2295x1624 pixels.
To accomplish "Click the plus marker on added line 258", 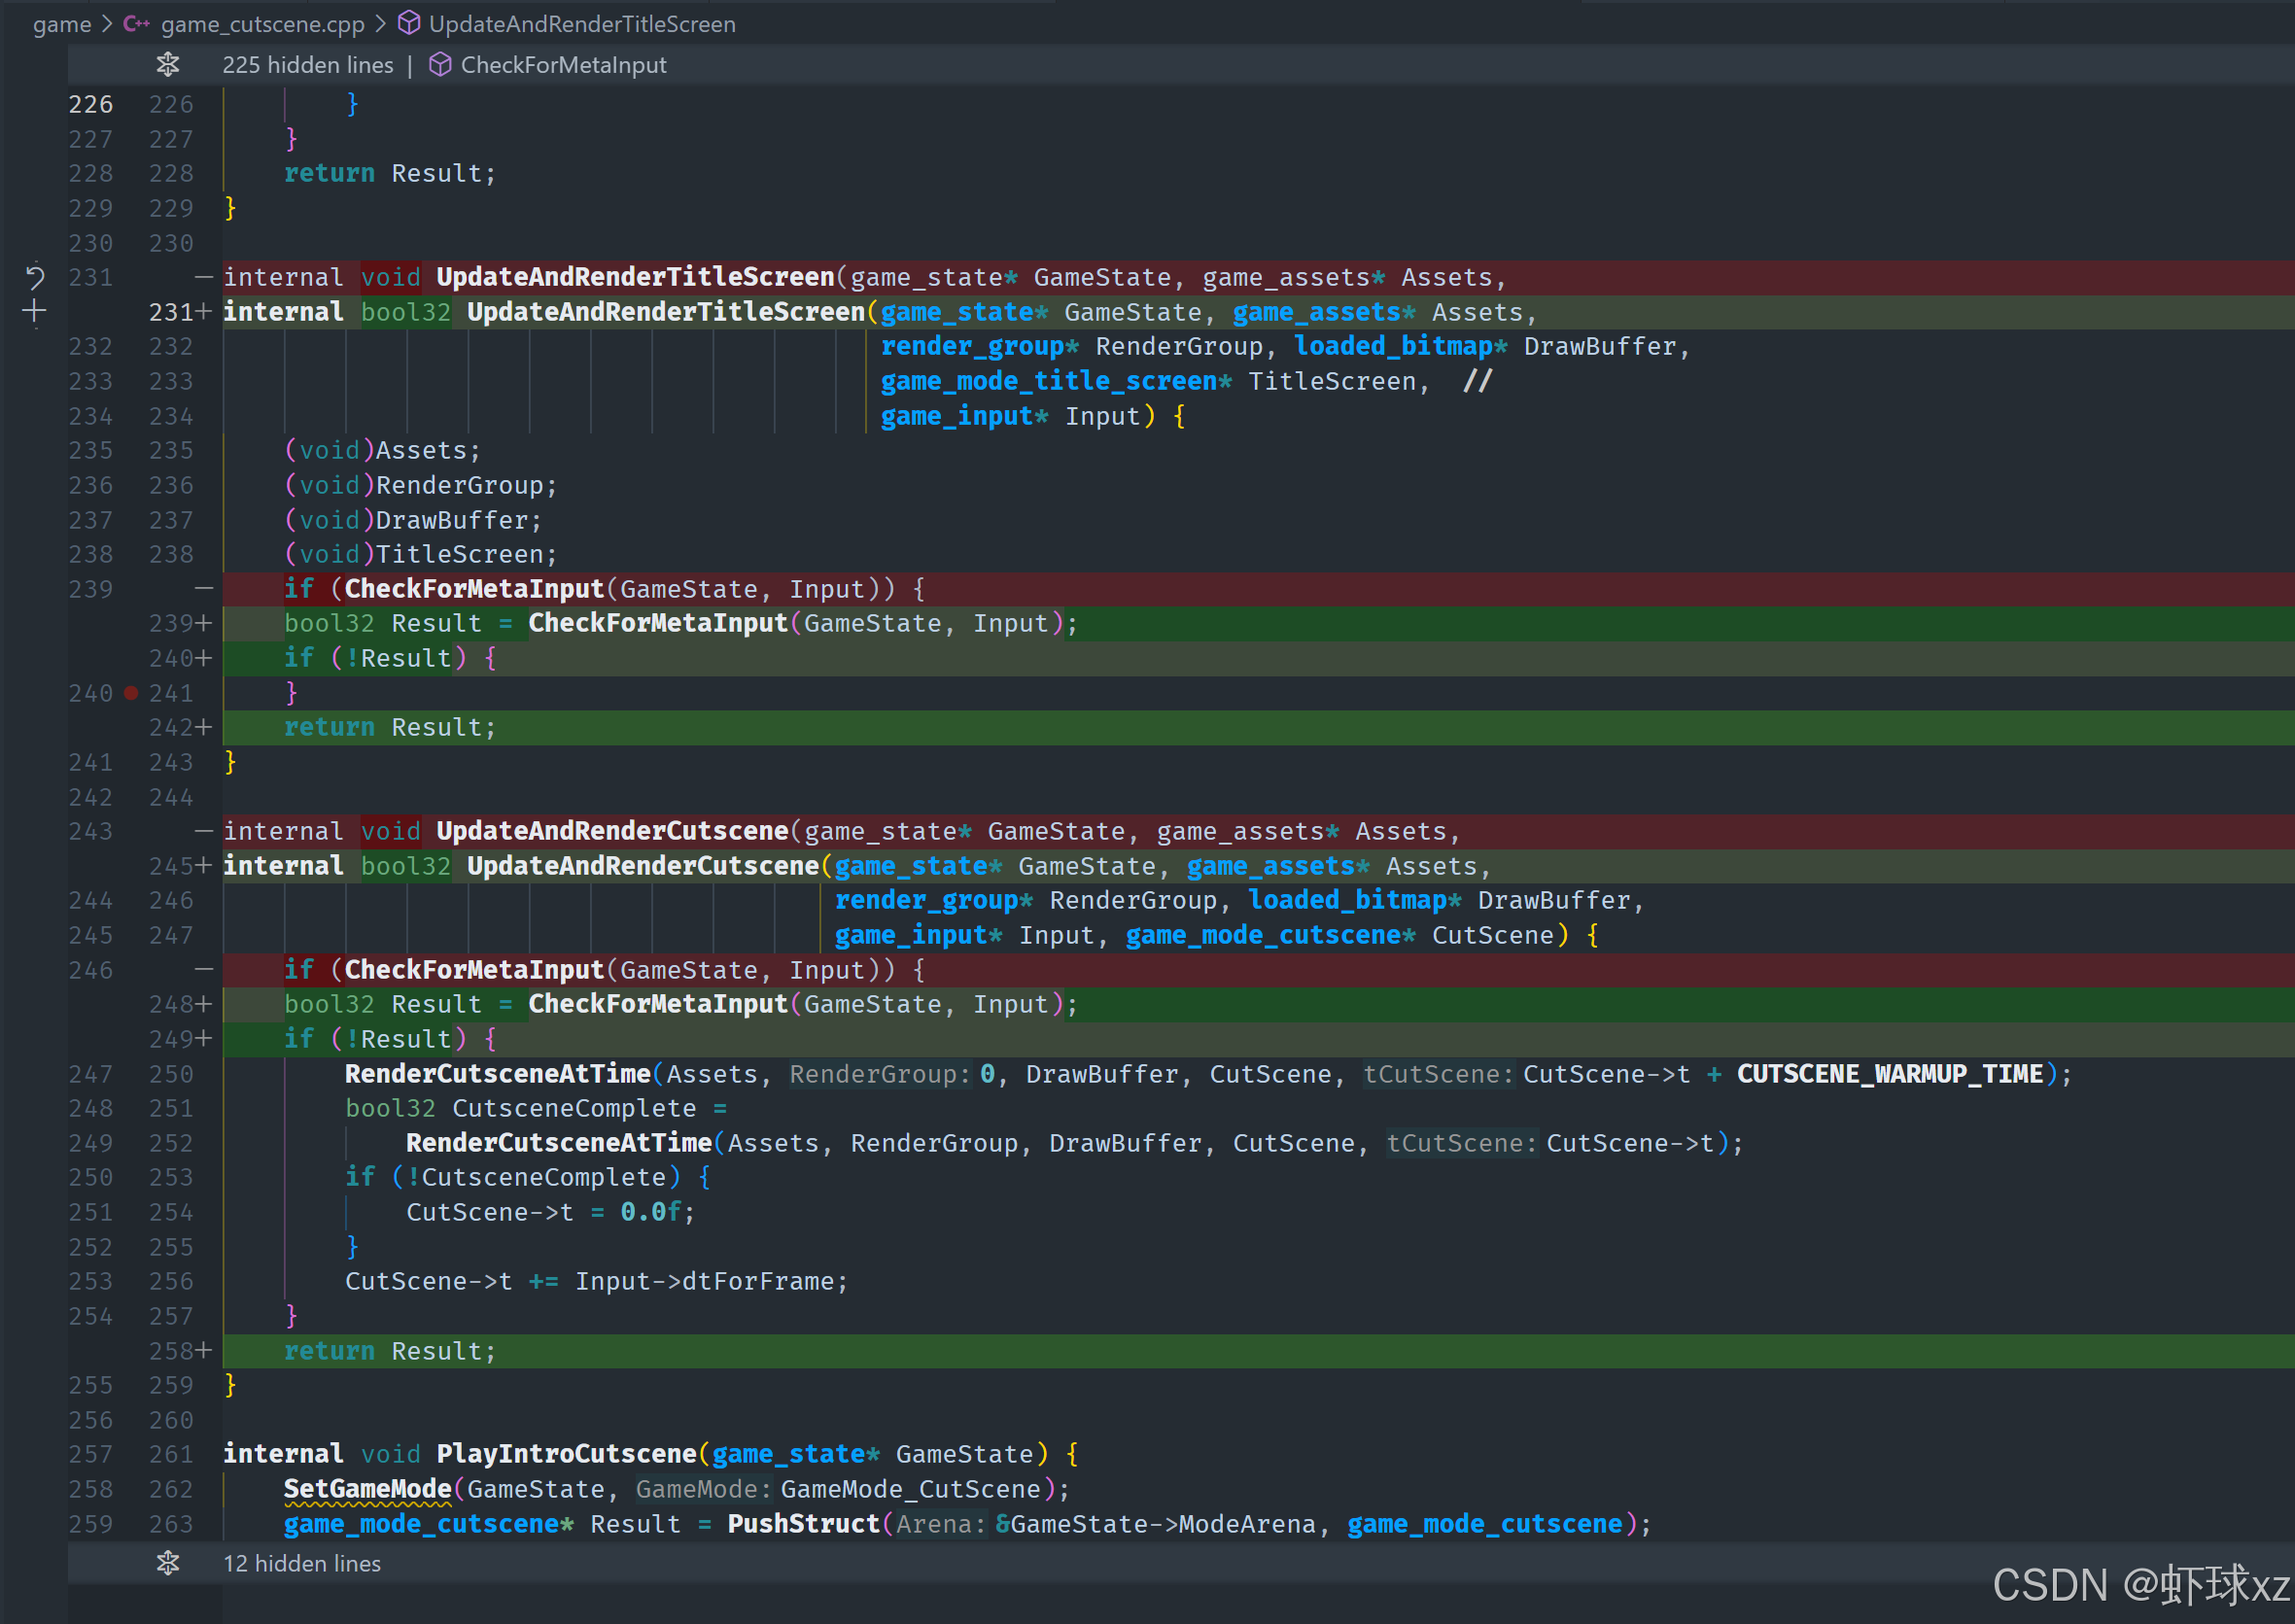I will click(x=204, y=1351).
